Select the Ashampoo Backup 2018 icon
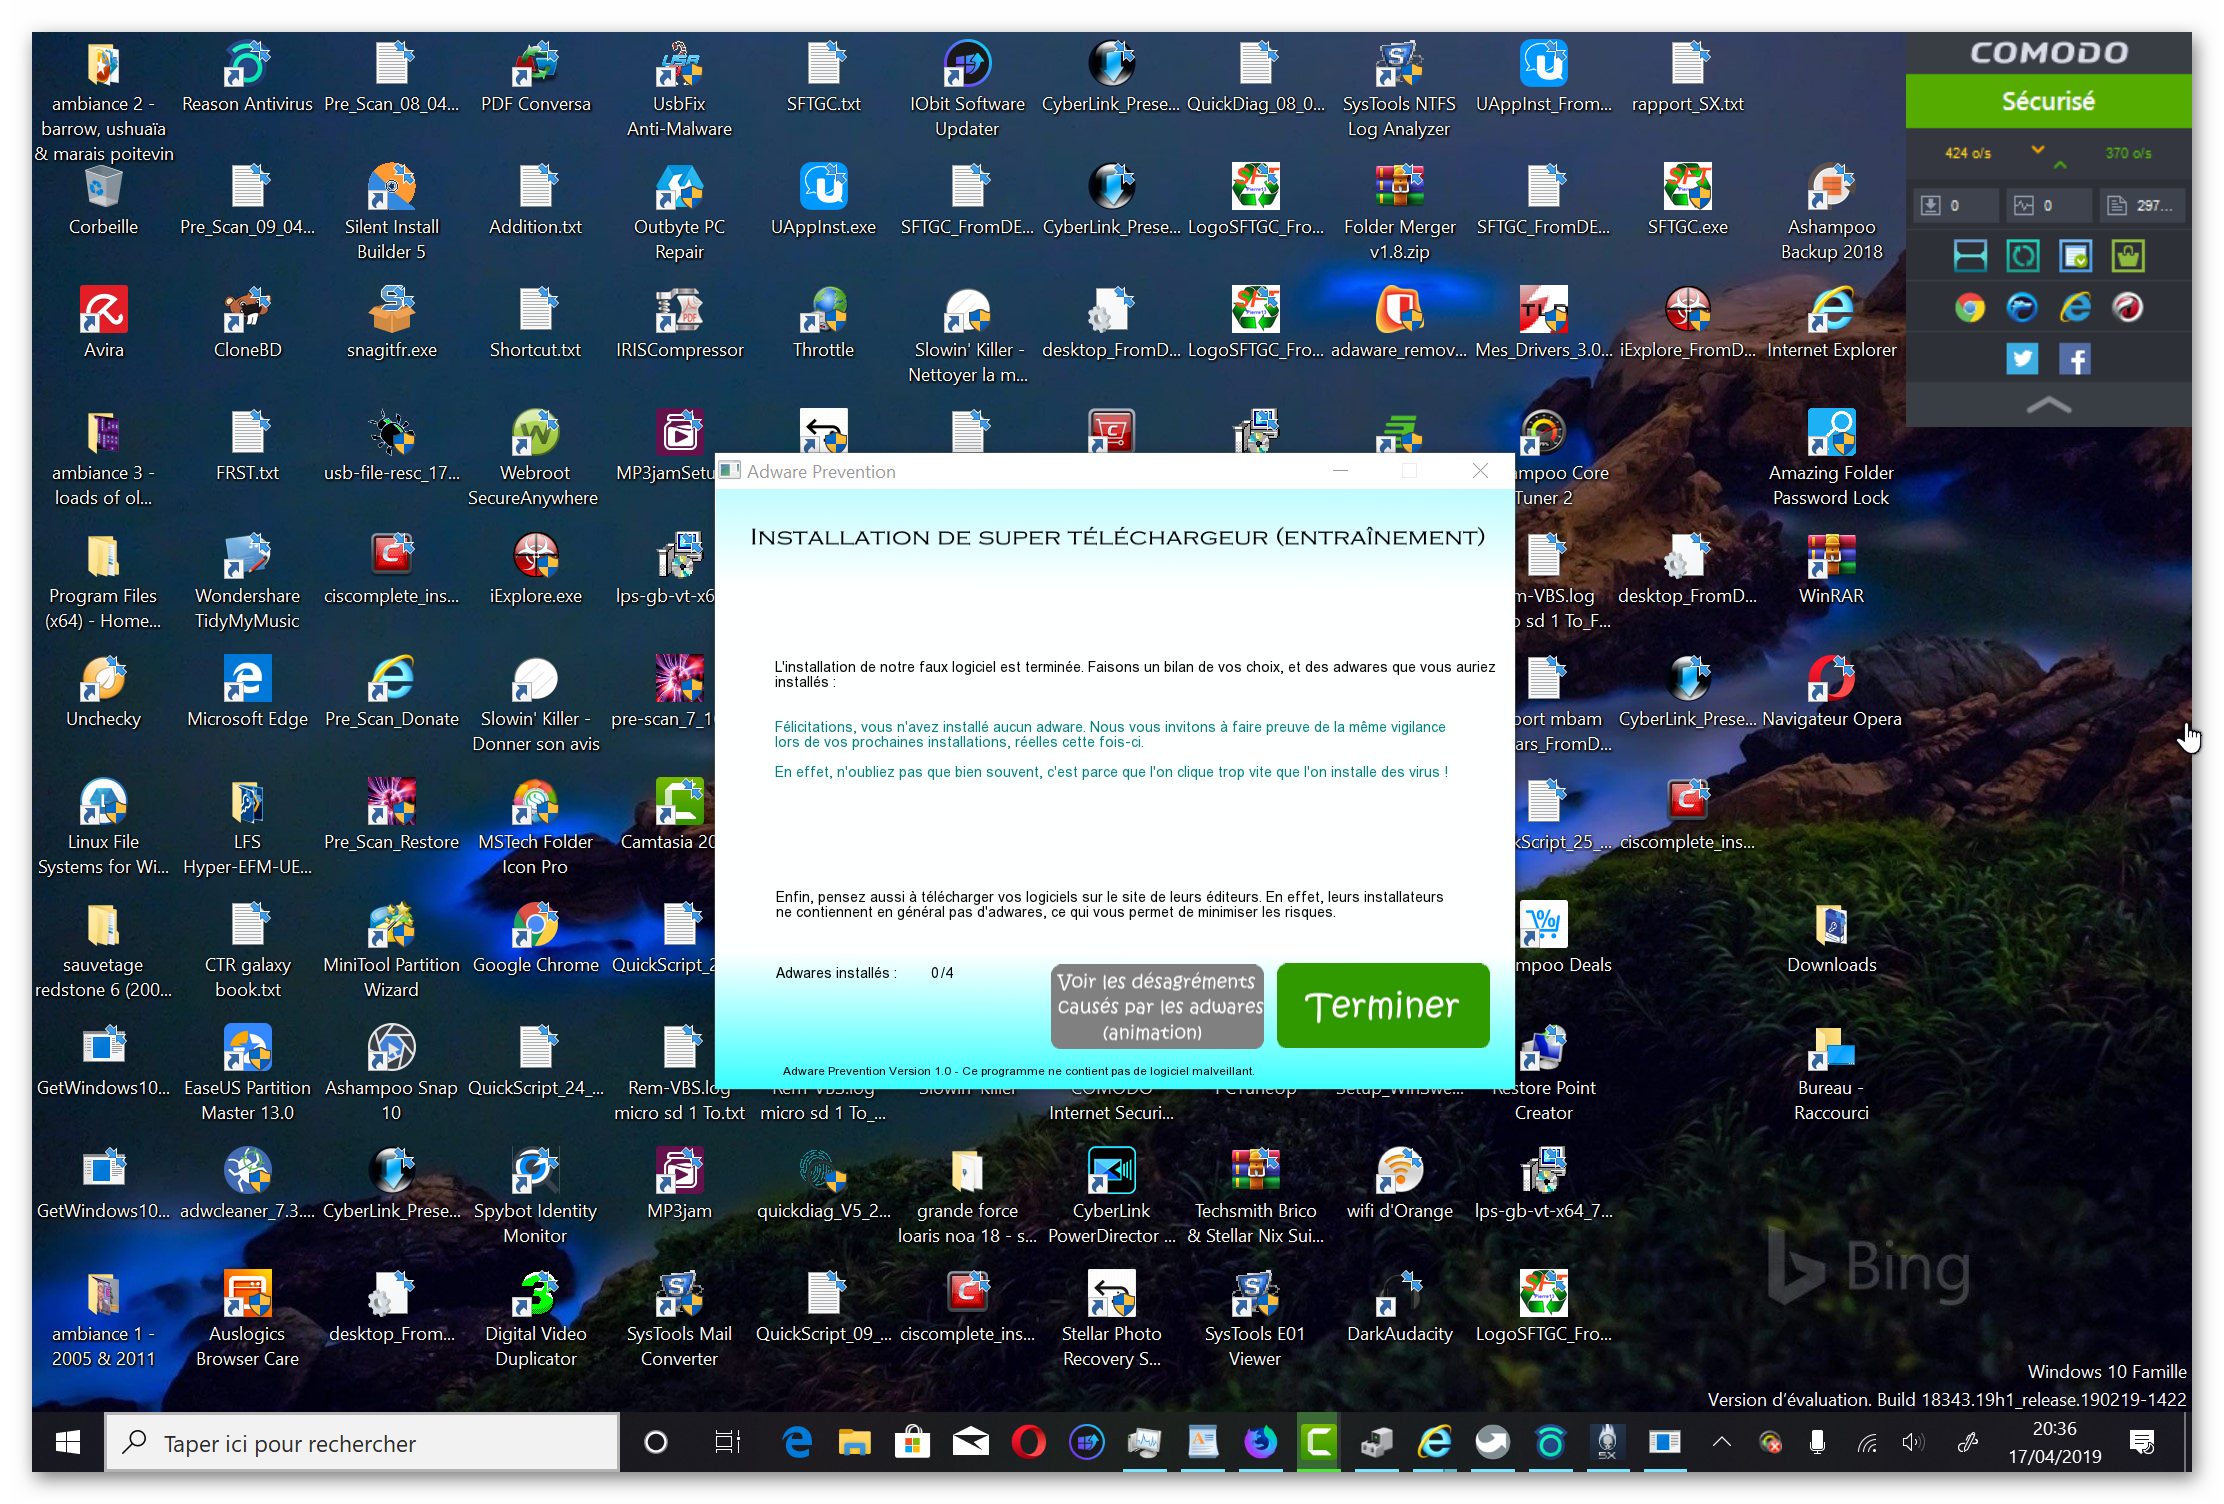Viewport: 2224px width, 1504px height. tap(1831, 213)
